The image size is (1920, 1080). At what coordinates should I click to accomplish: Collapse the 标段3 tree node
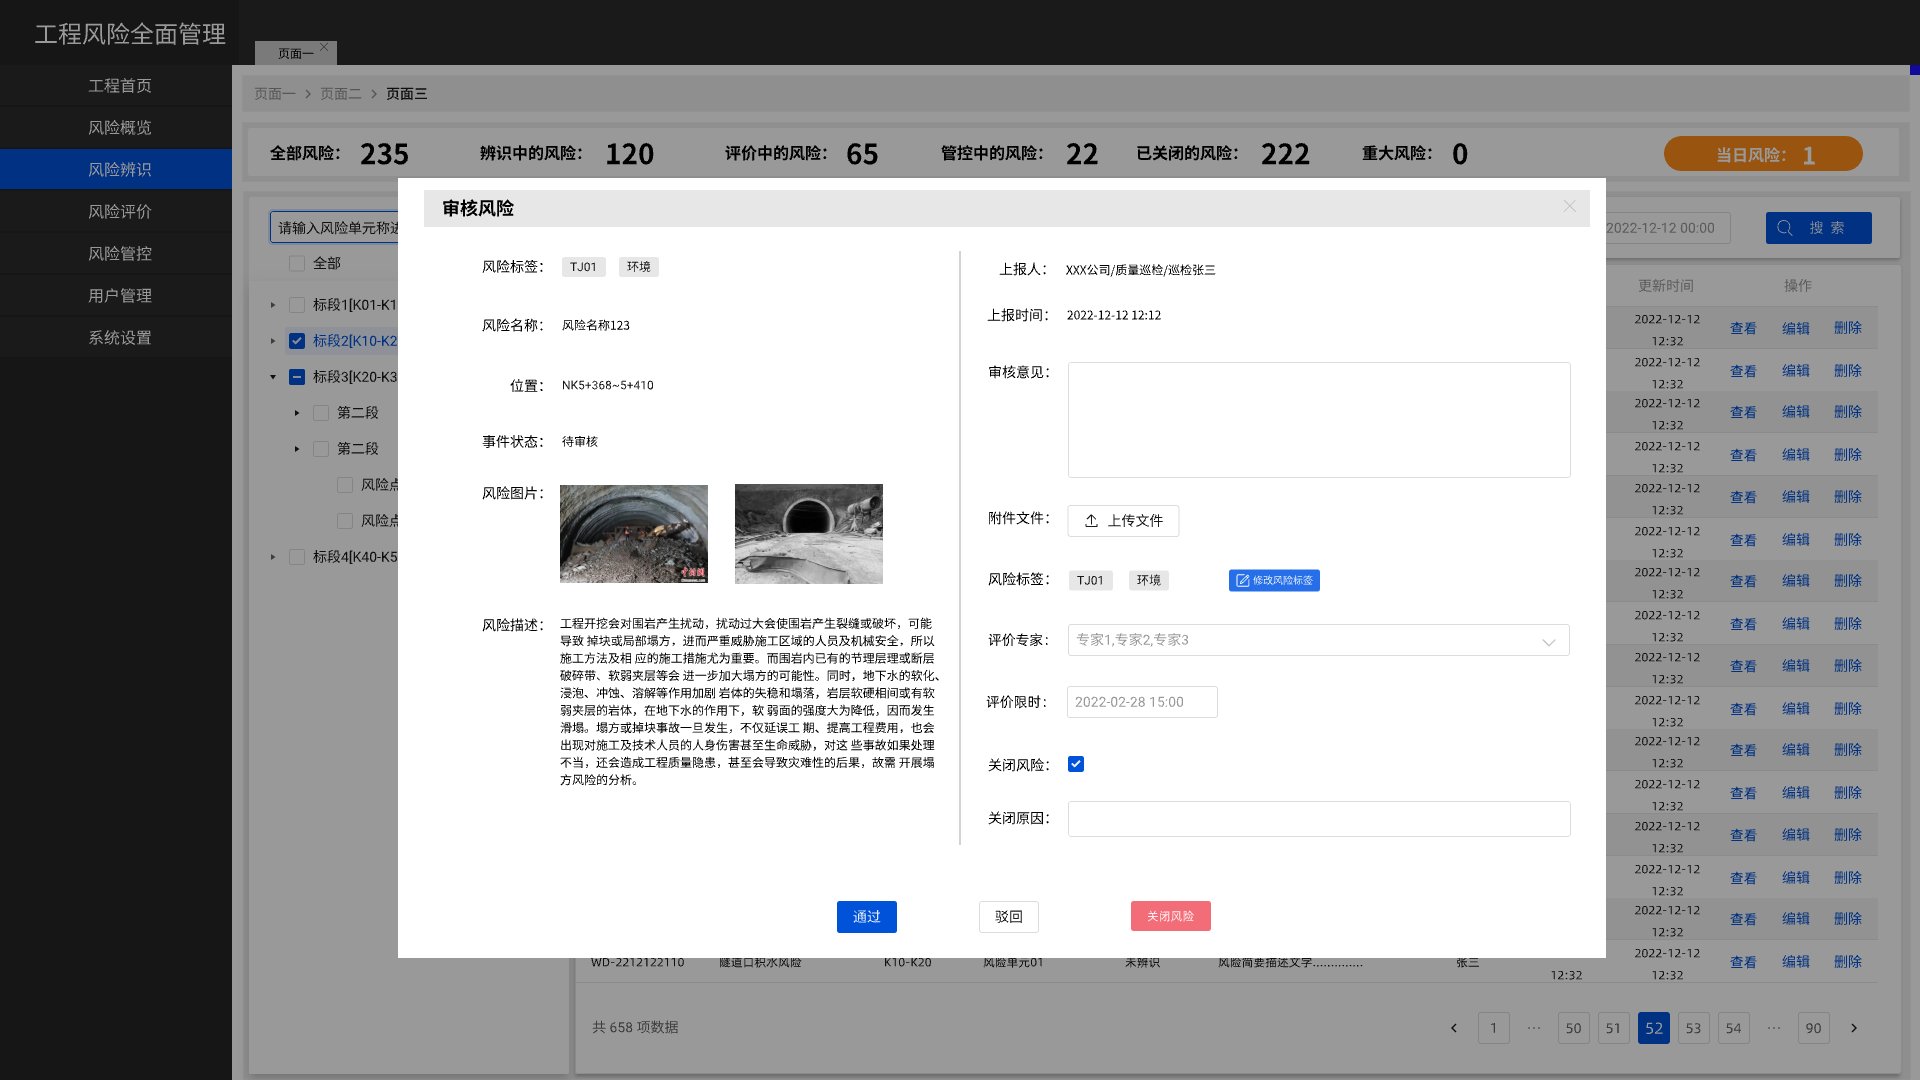(x=273, y=377)
